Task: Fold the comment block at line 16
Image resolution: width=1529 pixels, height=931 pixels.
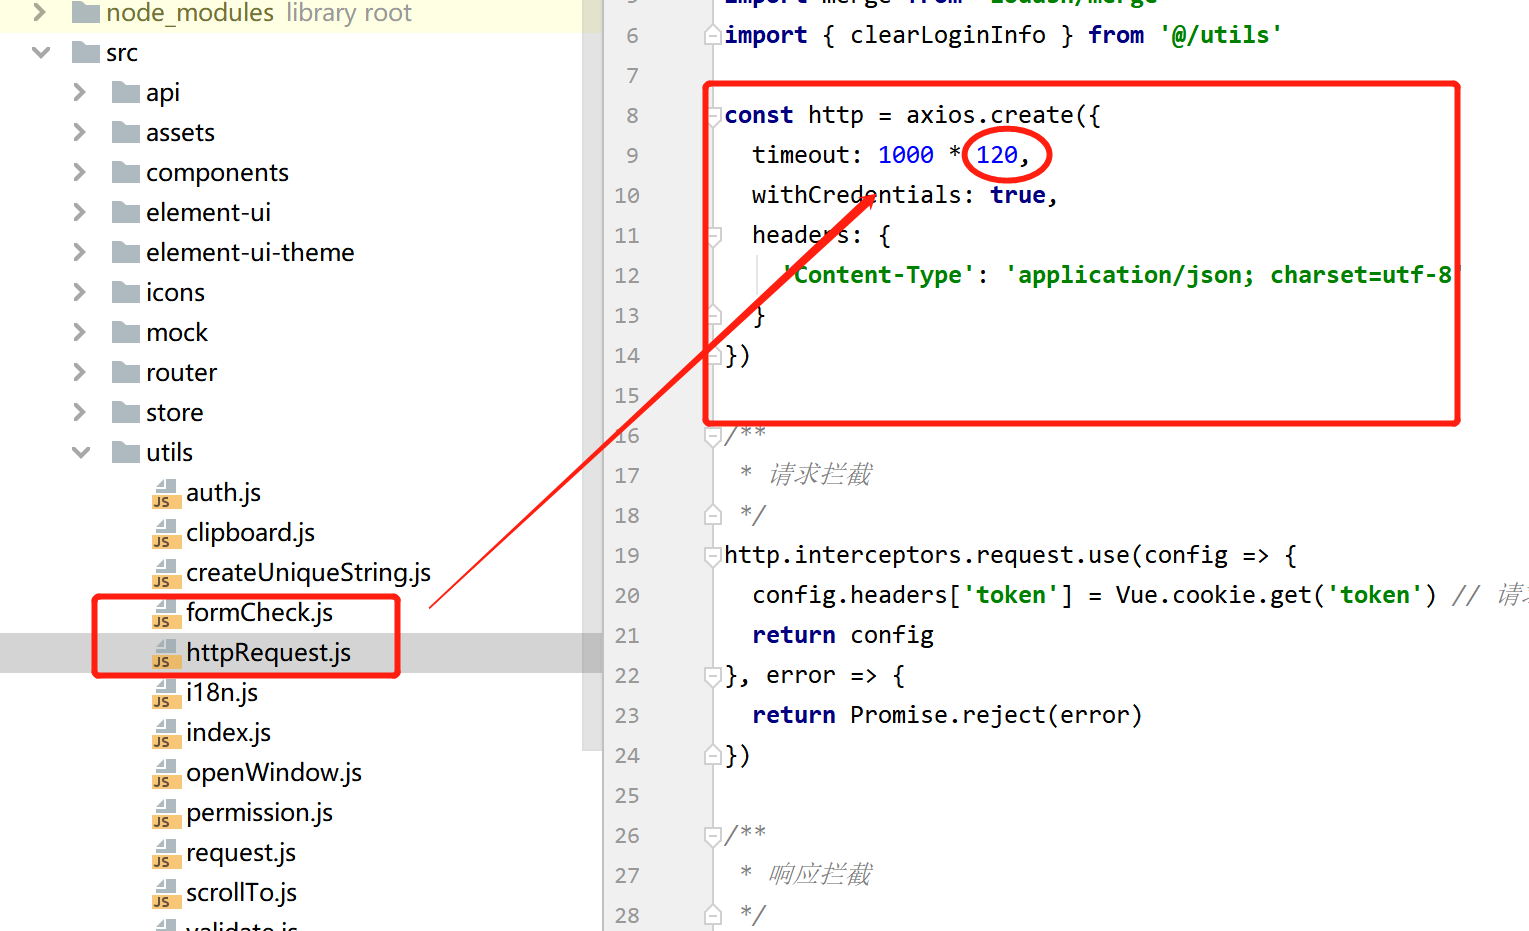Action: 713,436
